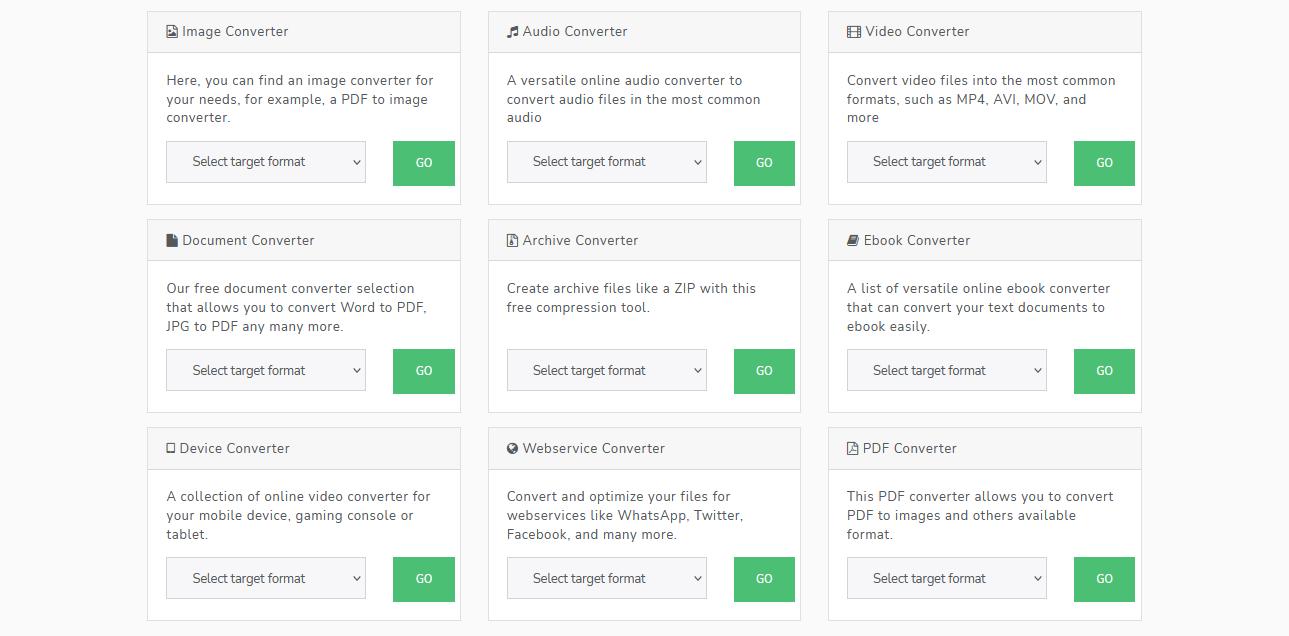Click the PDF Converter document icon
This screenshot has width=1289, height=636.
(x=851, y=448)
